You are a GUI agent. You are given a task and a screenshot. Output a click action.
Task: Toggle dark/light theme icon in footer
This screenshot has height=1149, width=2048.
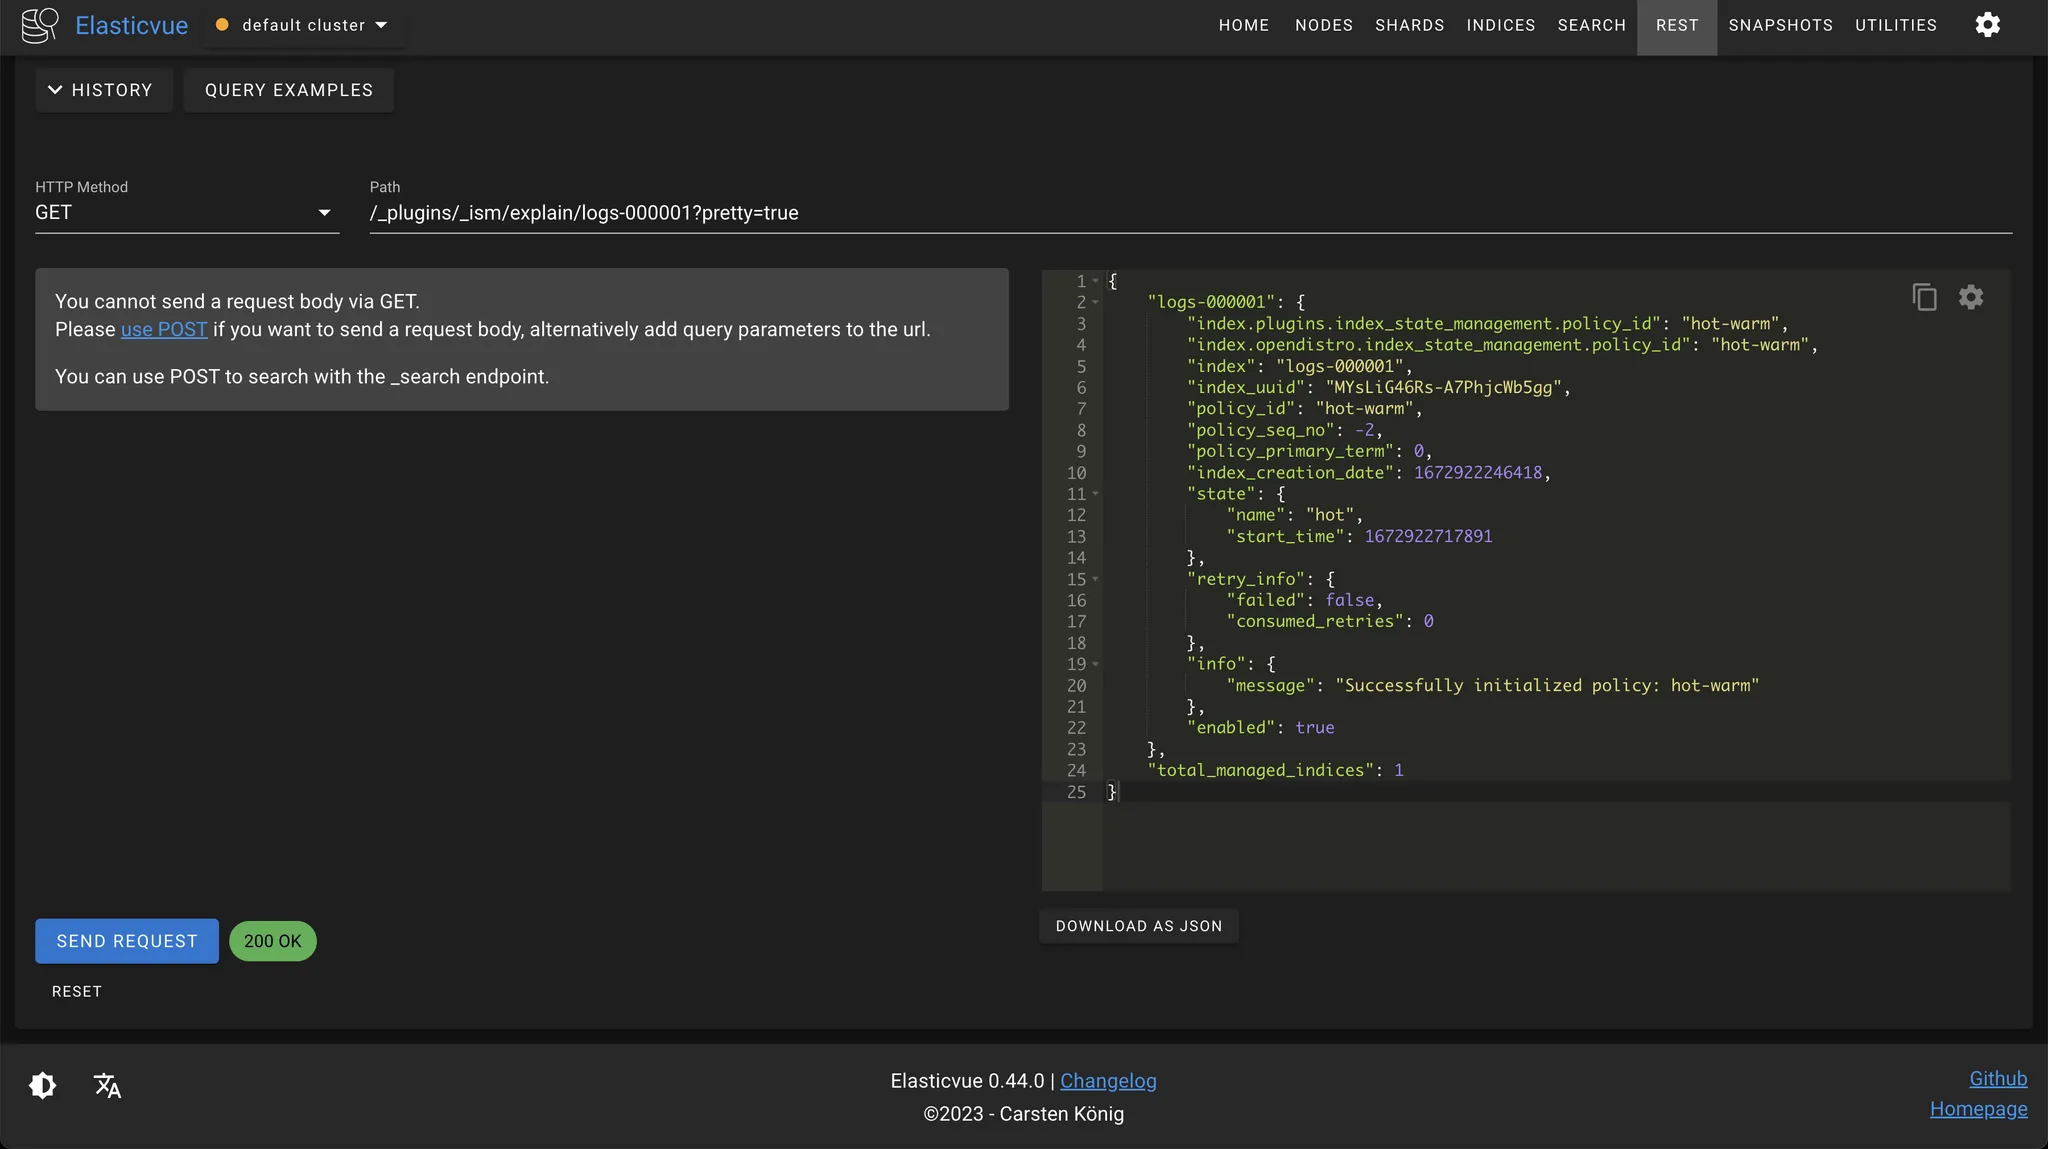[43, 1085]
